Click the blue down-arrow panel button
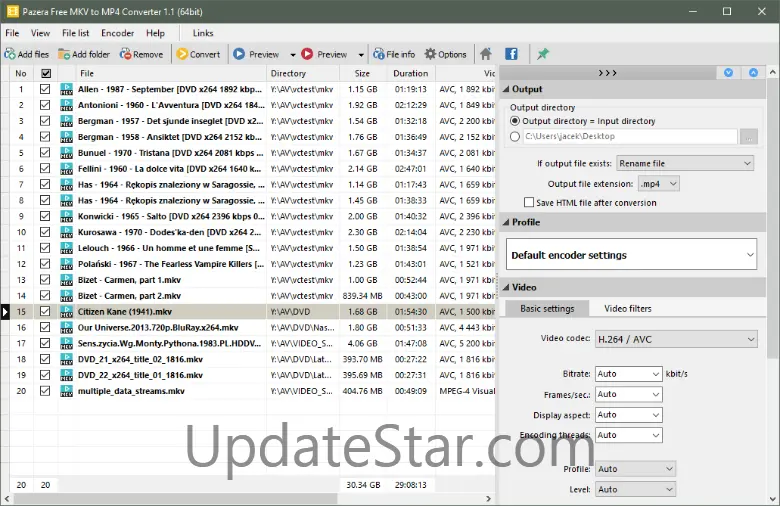The width and height of the screenshot is (780, 506). pyautogui.click(x=728, y=73)
